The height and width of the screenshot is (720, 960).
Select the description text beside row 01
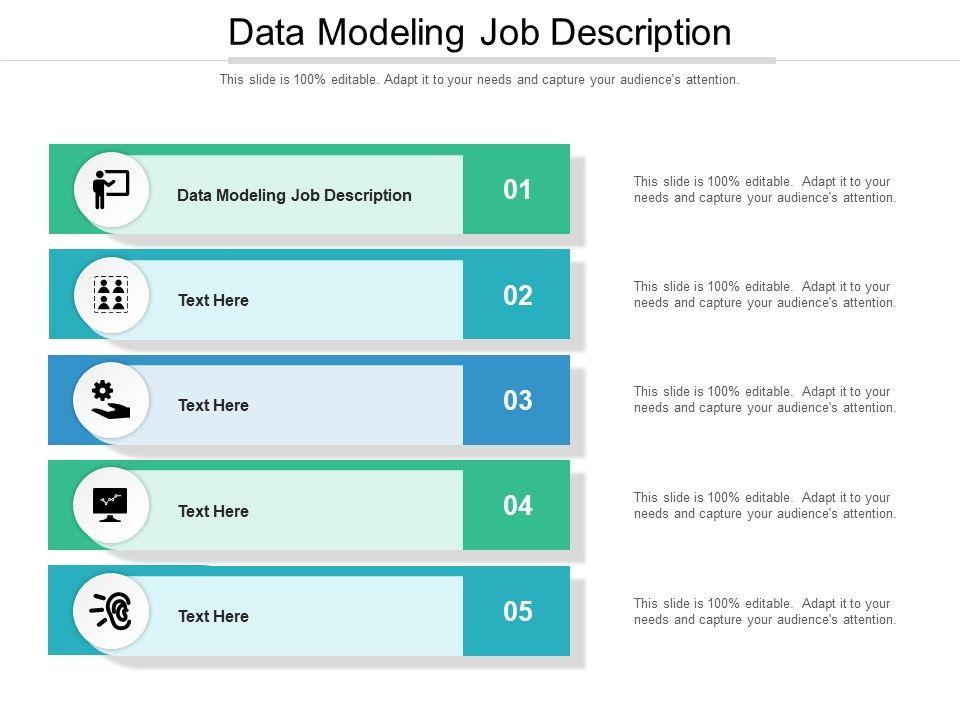[x=765, y=190]
